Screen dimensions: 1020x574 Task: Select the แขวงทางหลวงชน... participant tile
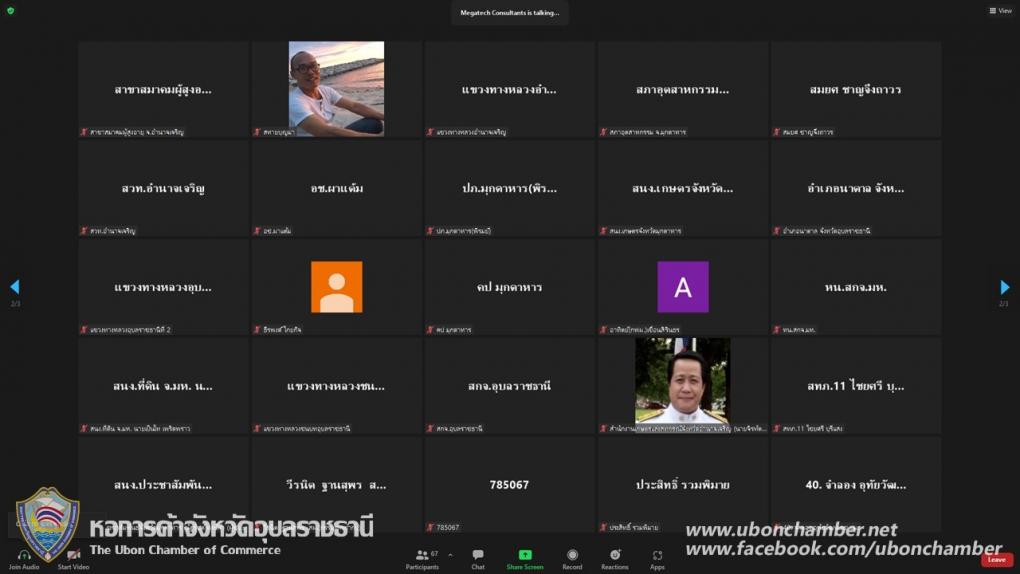(336, 386)
